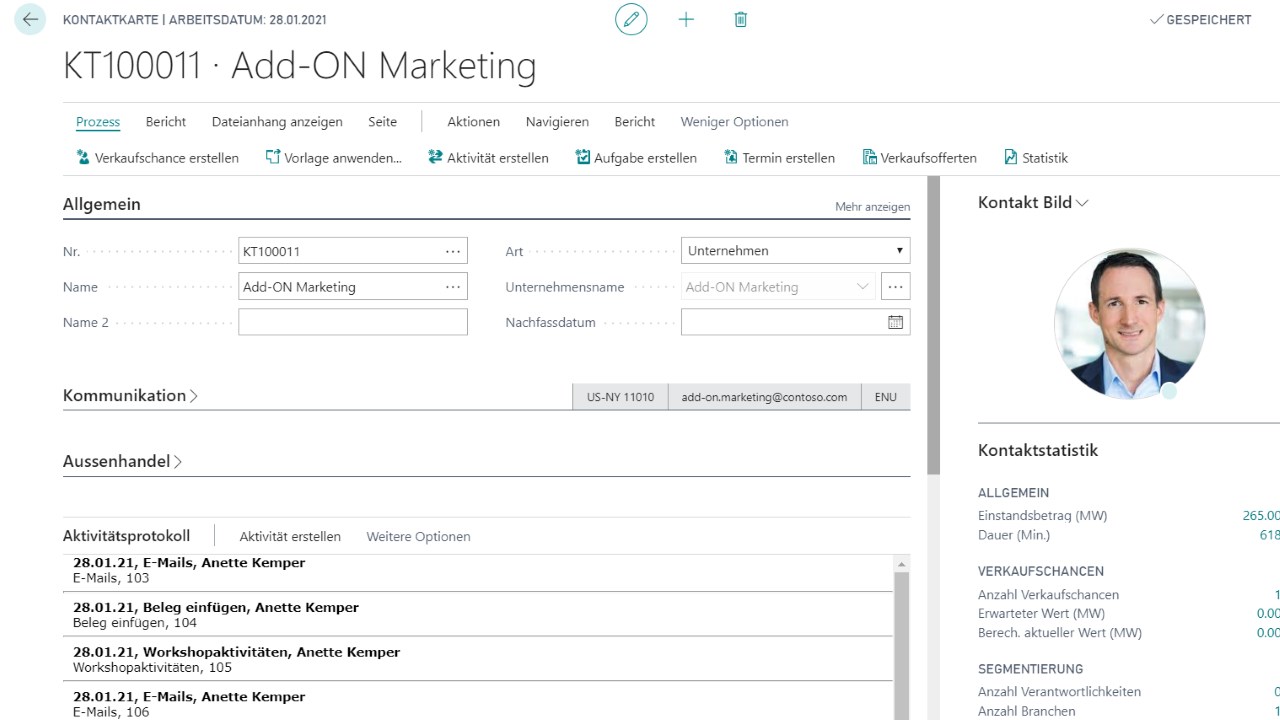
Task: Expand the Kommunikation section
Action: 130,396
